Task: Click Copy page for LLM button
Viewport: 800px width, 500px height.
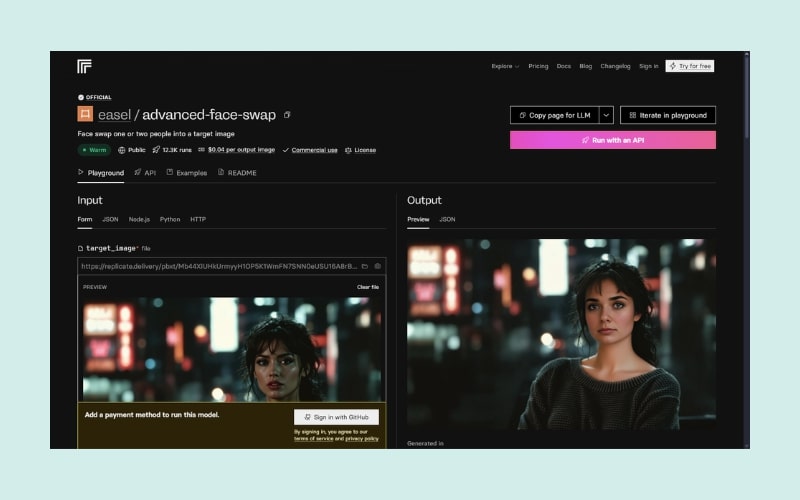Action: tap(555, 115)
